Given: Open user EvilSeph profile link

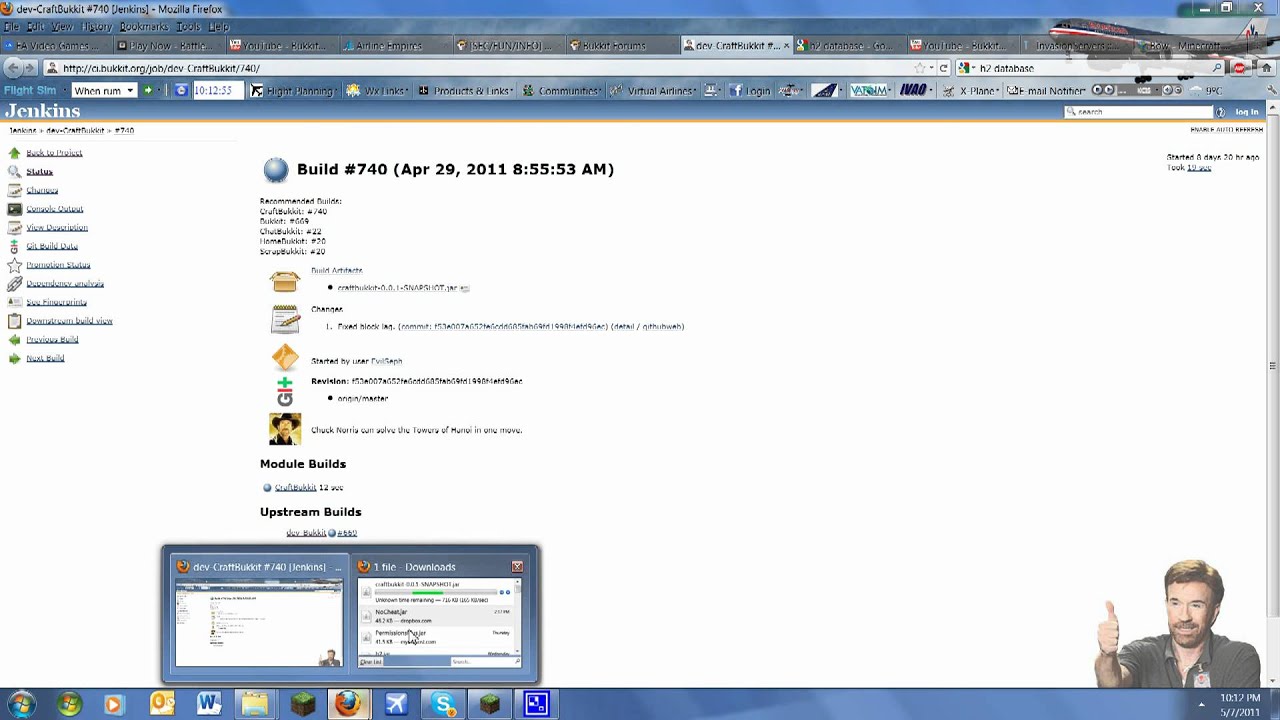Looking at the screenshot, I should [x=387, y=361].
